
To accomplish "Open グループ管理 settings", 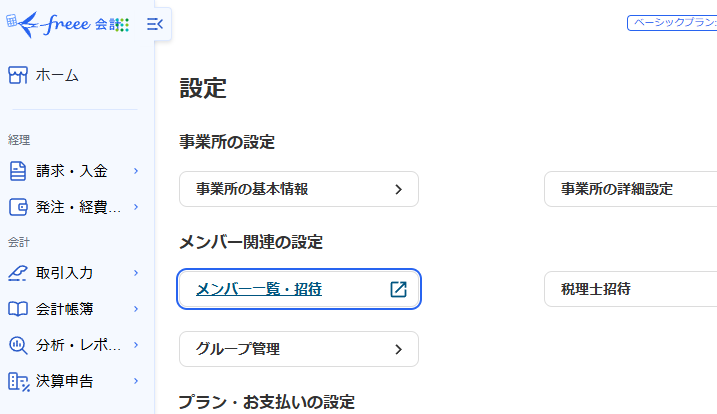I will [298, 349].
